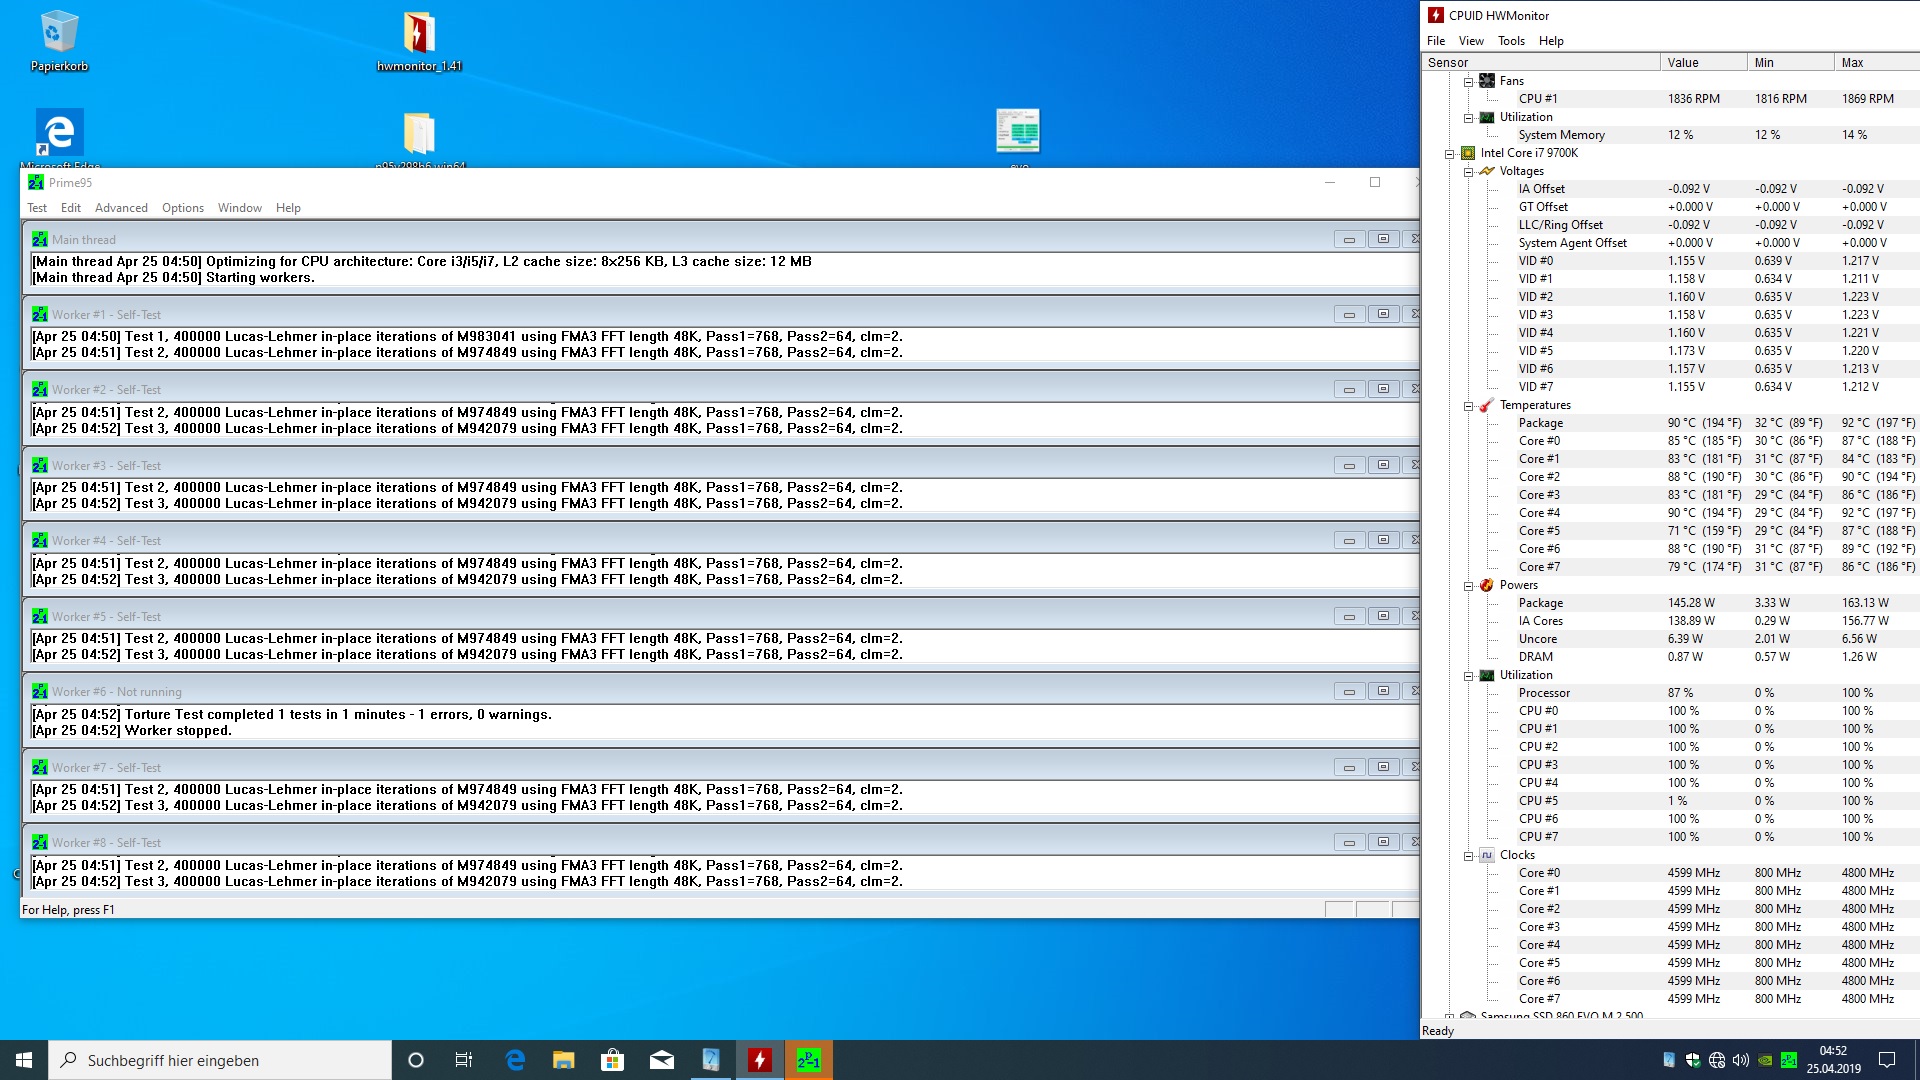
Task: Select the Temperatures thermometer icon
Action: (1487, 405)
